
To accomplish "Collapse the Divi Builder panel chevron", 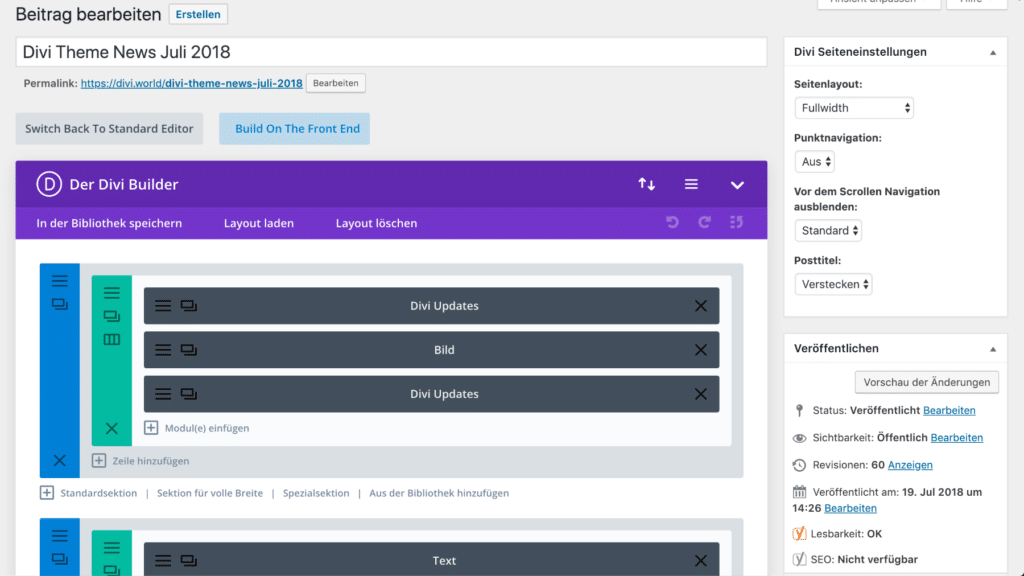I will [737, 185].
